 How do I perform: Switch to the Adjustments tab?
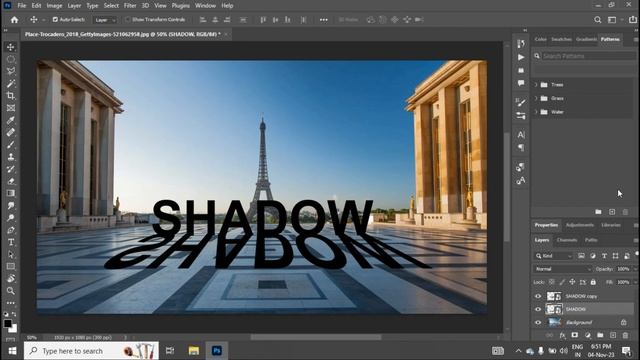pos(580,225)
